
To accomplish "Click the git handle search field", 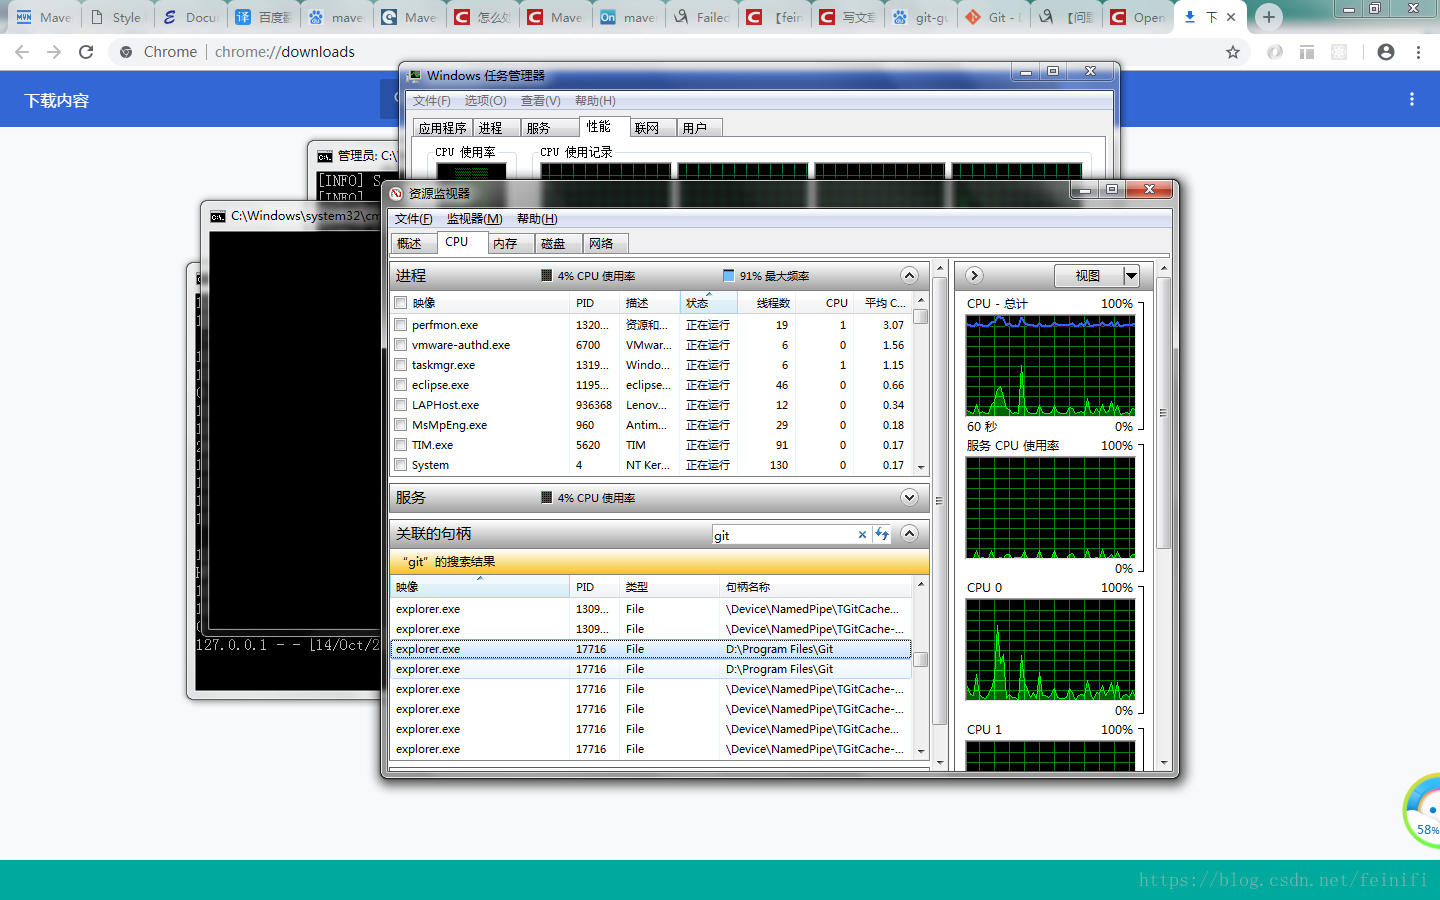I will tap(782, 536).
